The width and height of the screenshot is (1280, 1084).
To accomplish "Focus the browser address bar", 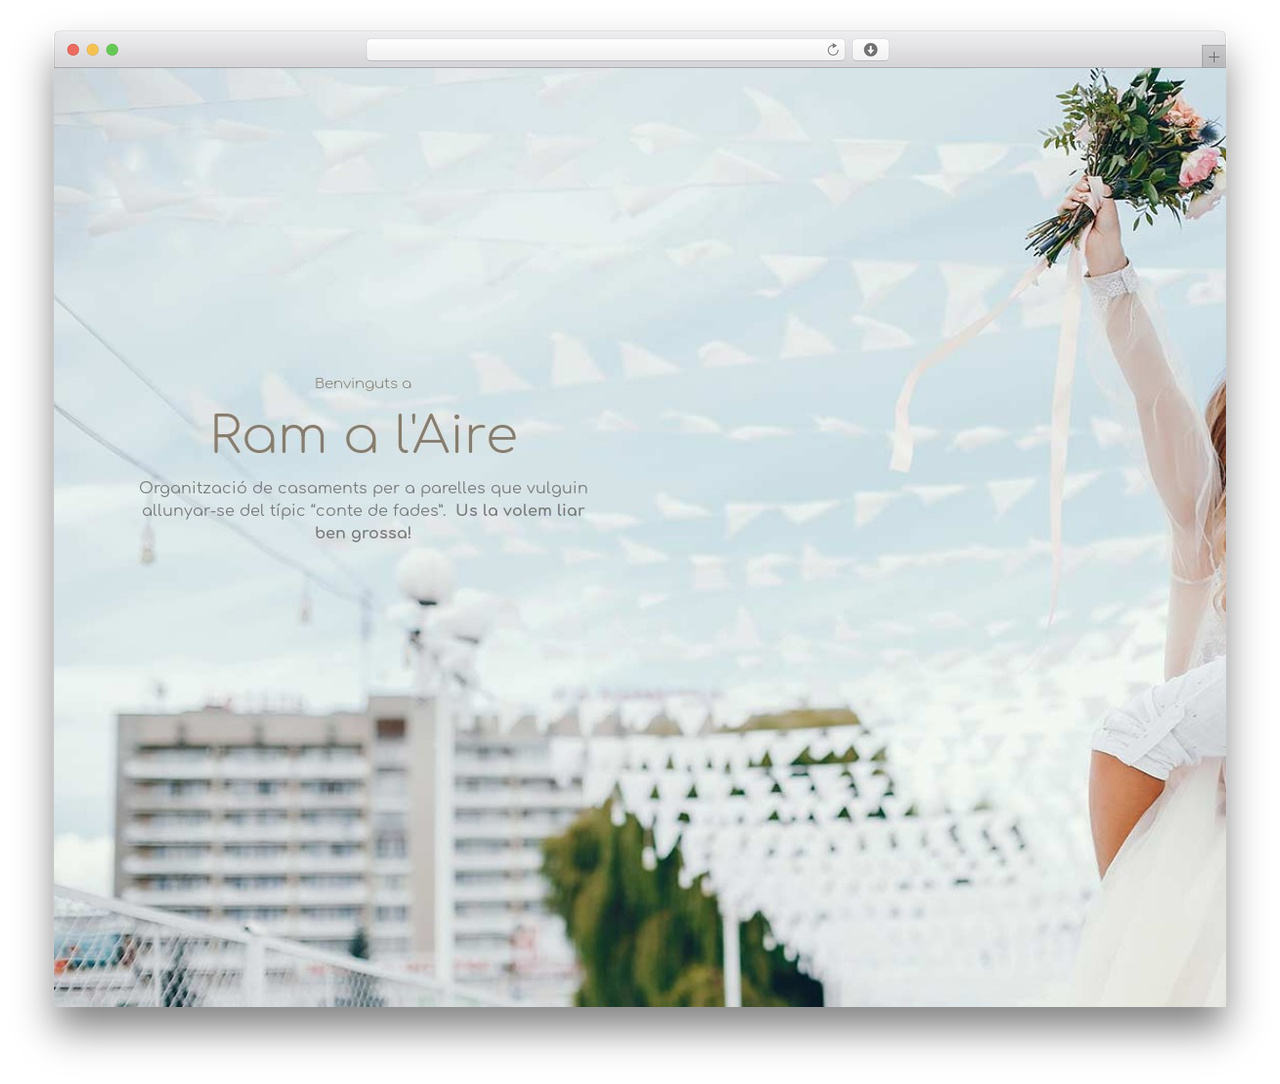I will [605, 50].
